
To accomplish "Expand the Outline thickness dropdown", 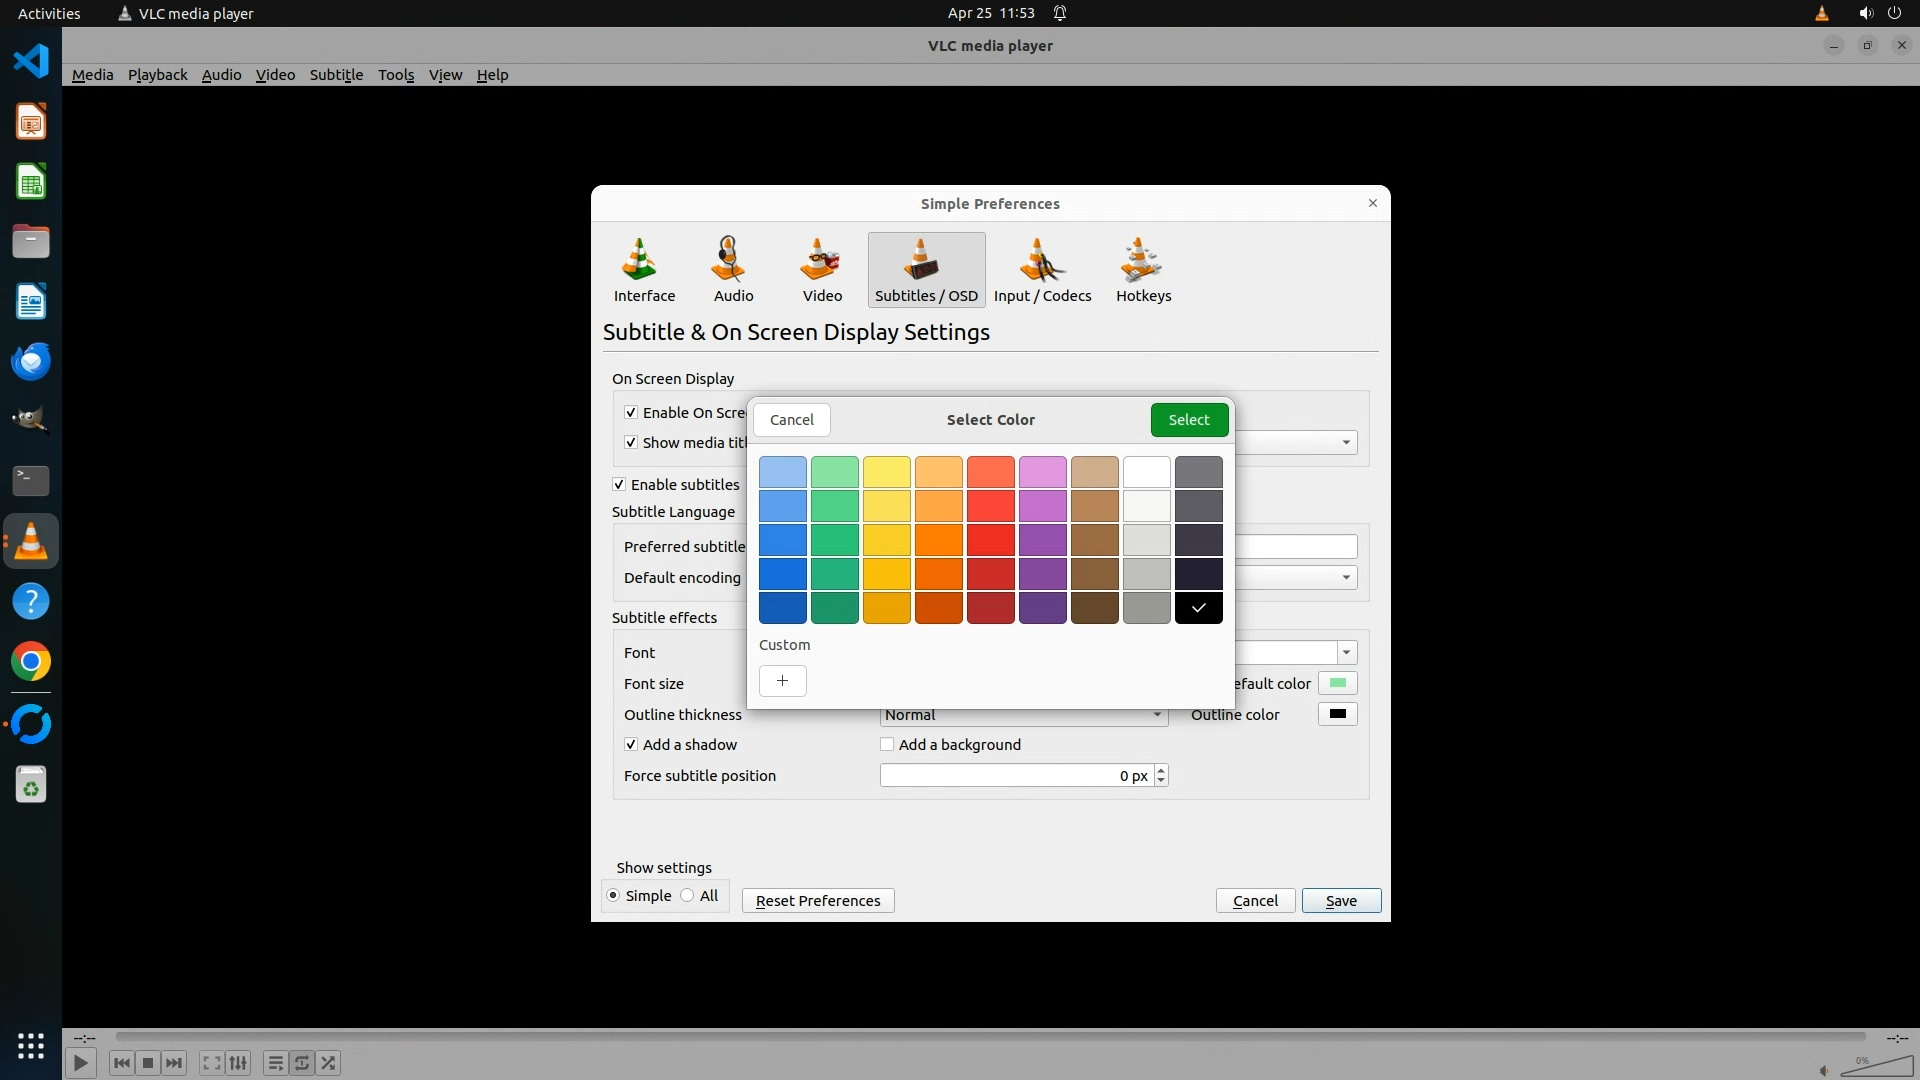I will coord(1156,715).
